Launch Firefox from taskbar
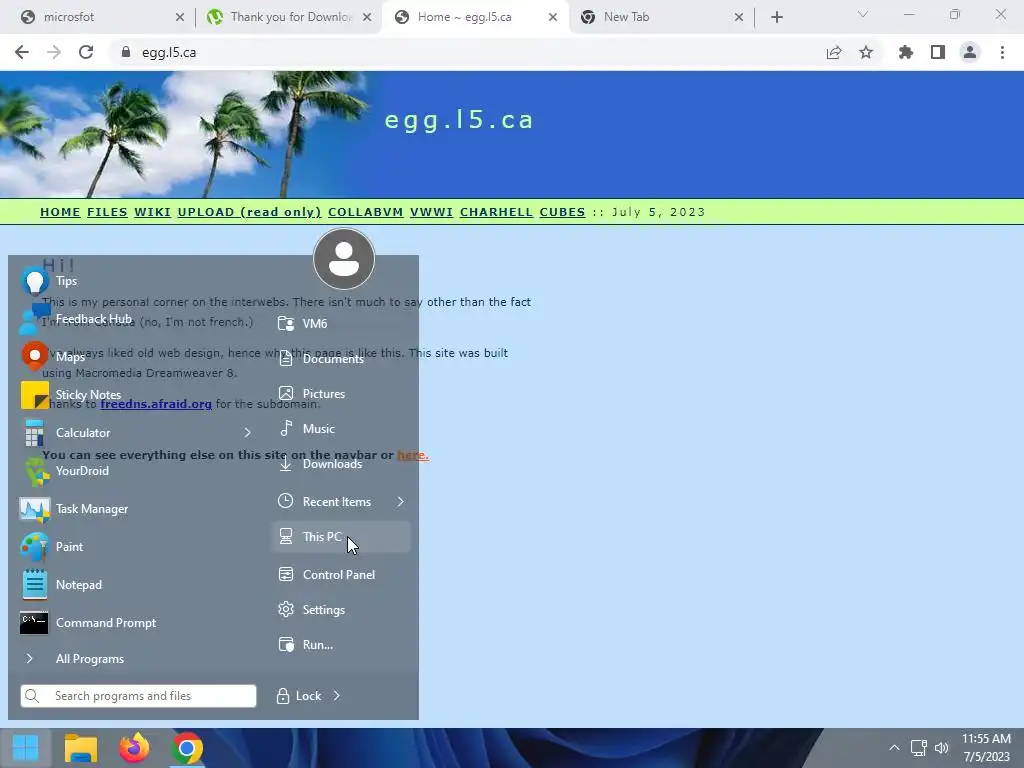The width and height of the screenshot is (1024, 768). [134, 748]
